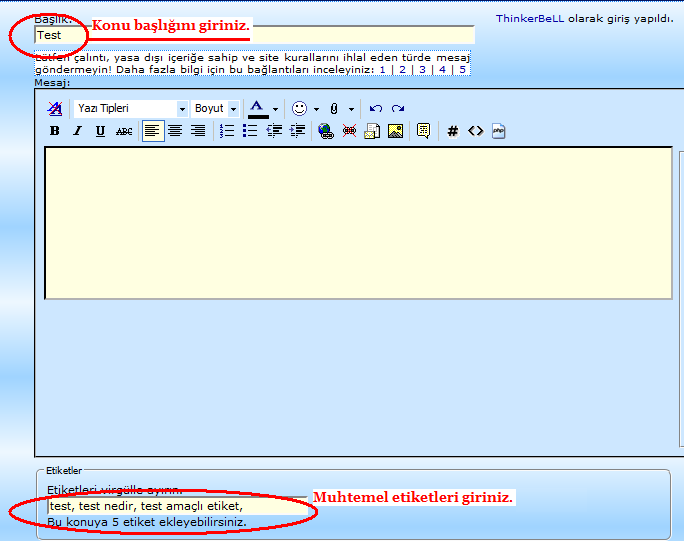
Task: Click the tags input field
Action: 175,506
